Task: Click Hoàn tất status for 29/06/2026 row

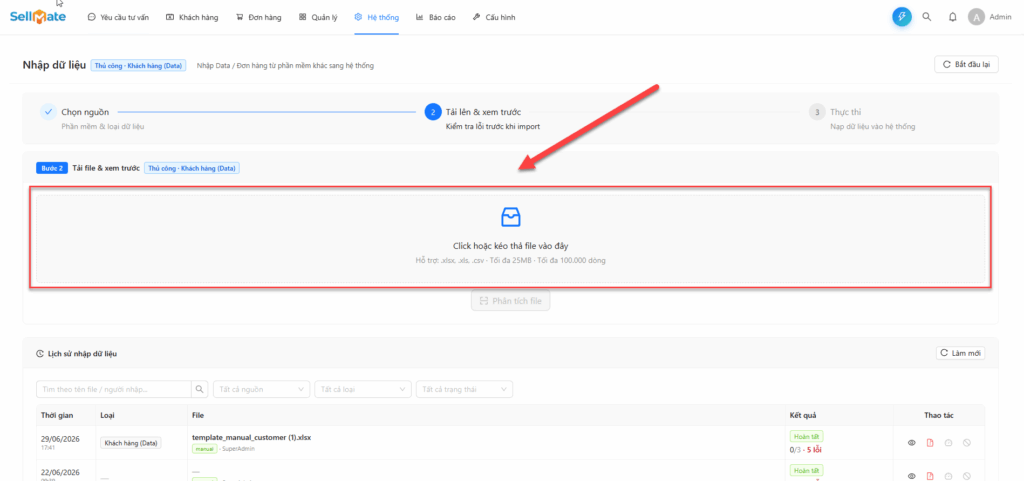Action: (806, 436)
